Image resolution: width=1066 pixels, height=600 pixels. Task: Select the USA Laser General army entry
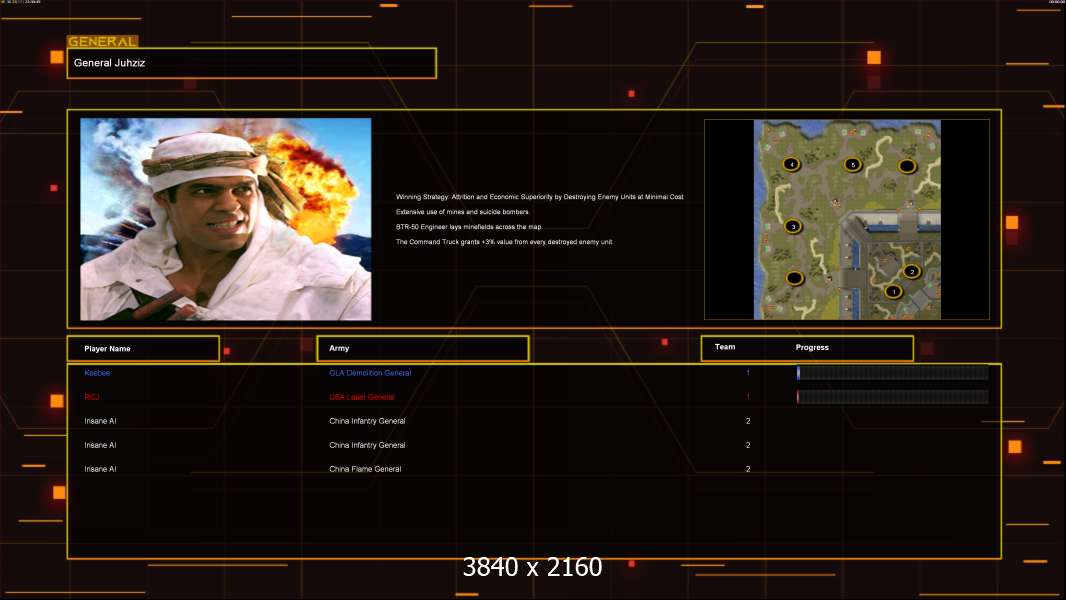point(362,397)
